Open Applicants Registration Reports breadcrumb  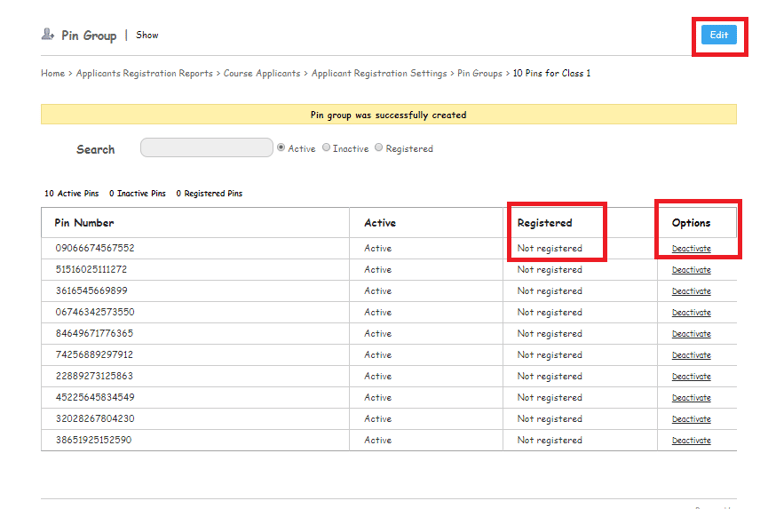(x=144, y=73)
